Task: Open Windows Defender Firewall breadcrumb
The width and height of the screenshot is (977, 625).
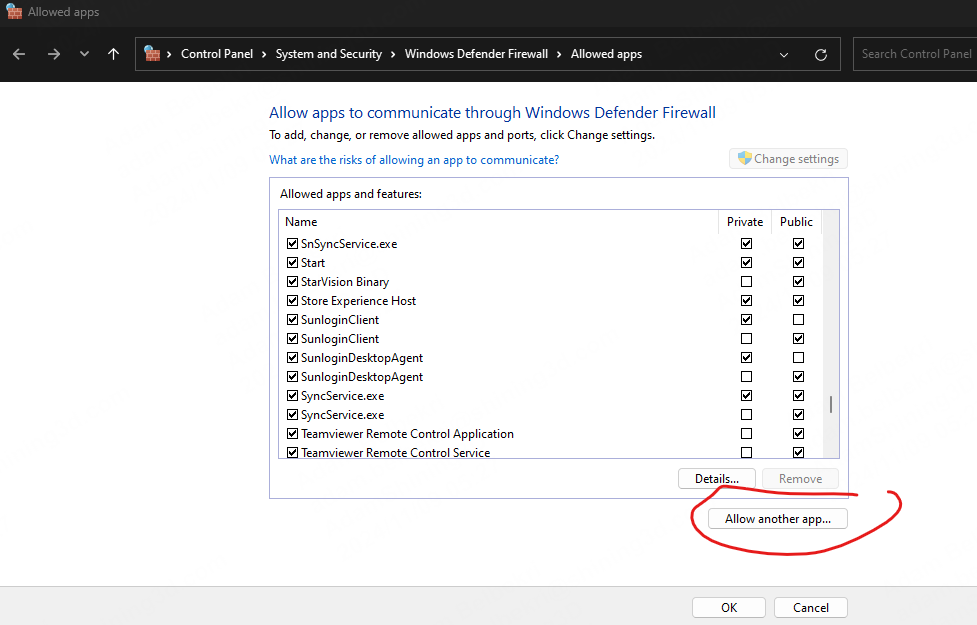Action: 476,54
